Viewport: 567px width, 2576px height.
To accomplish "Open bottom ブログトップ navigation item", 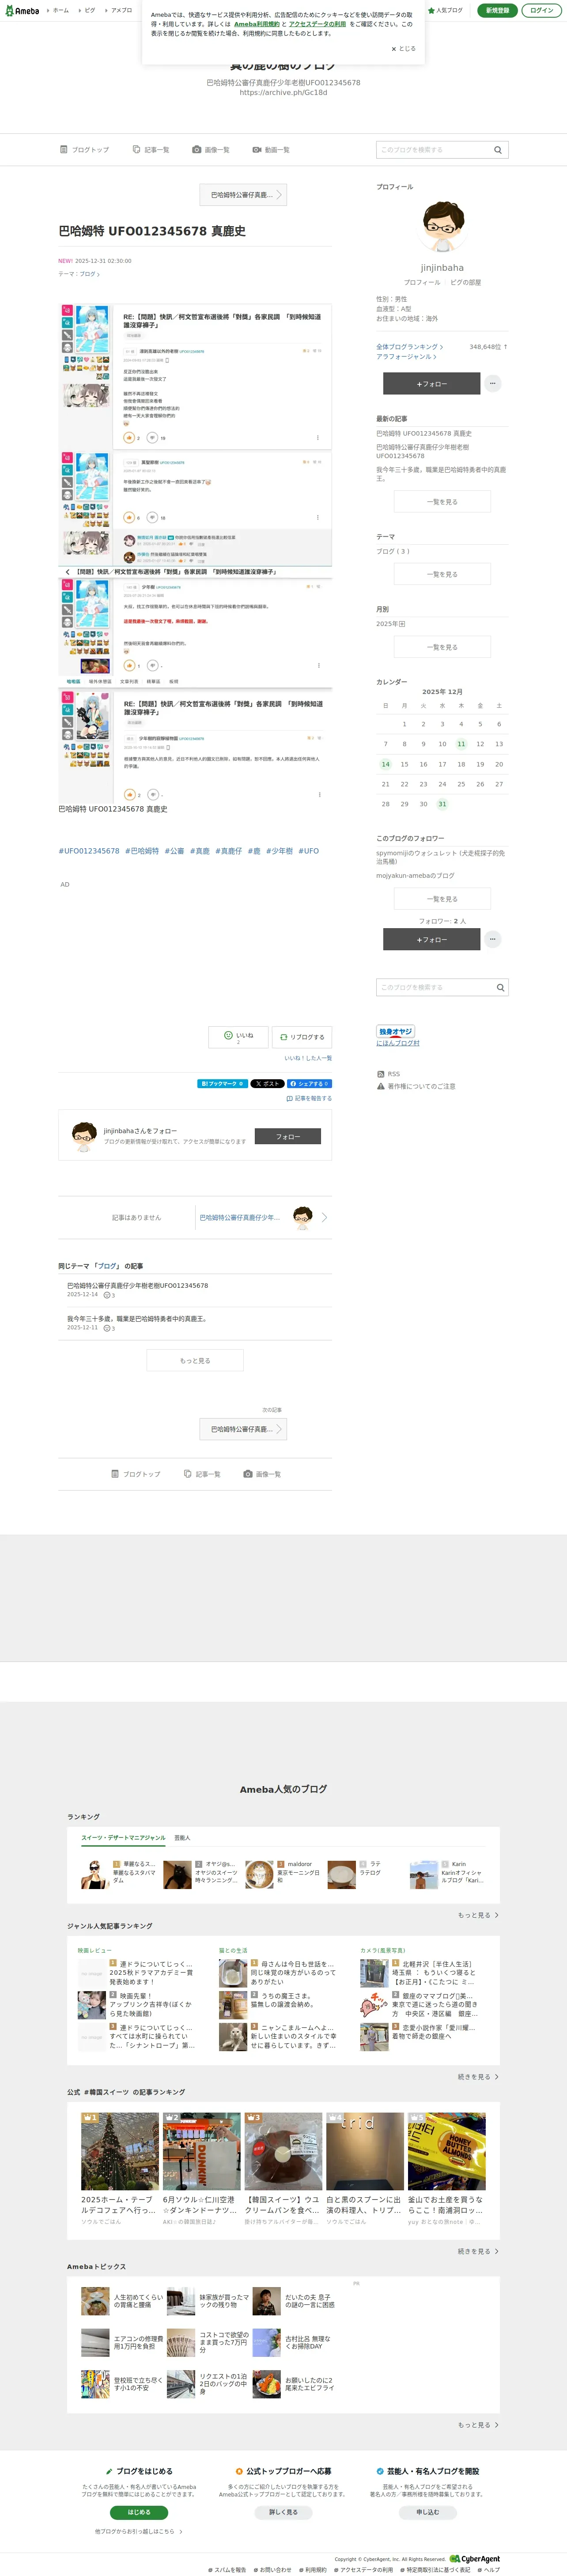I will pyautogui.click(x=135, y=1474).
